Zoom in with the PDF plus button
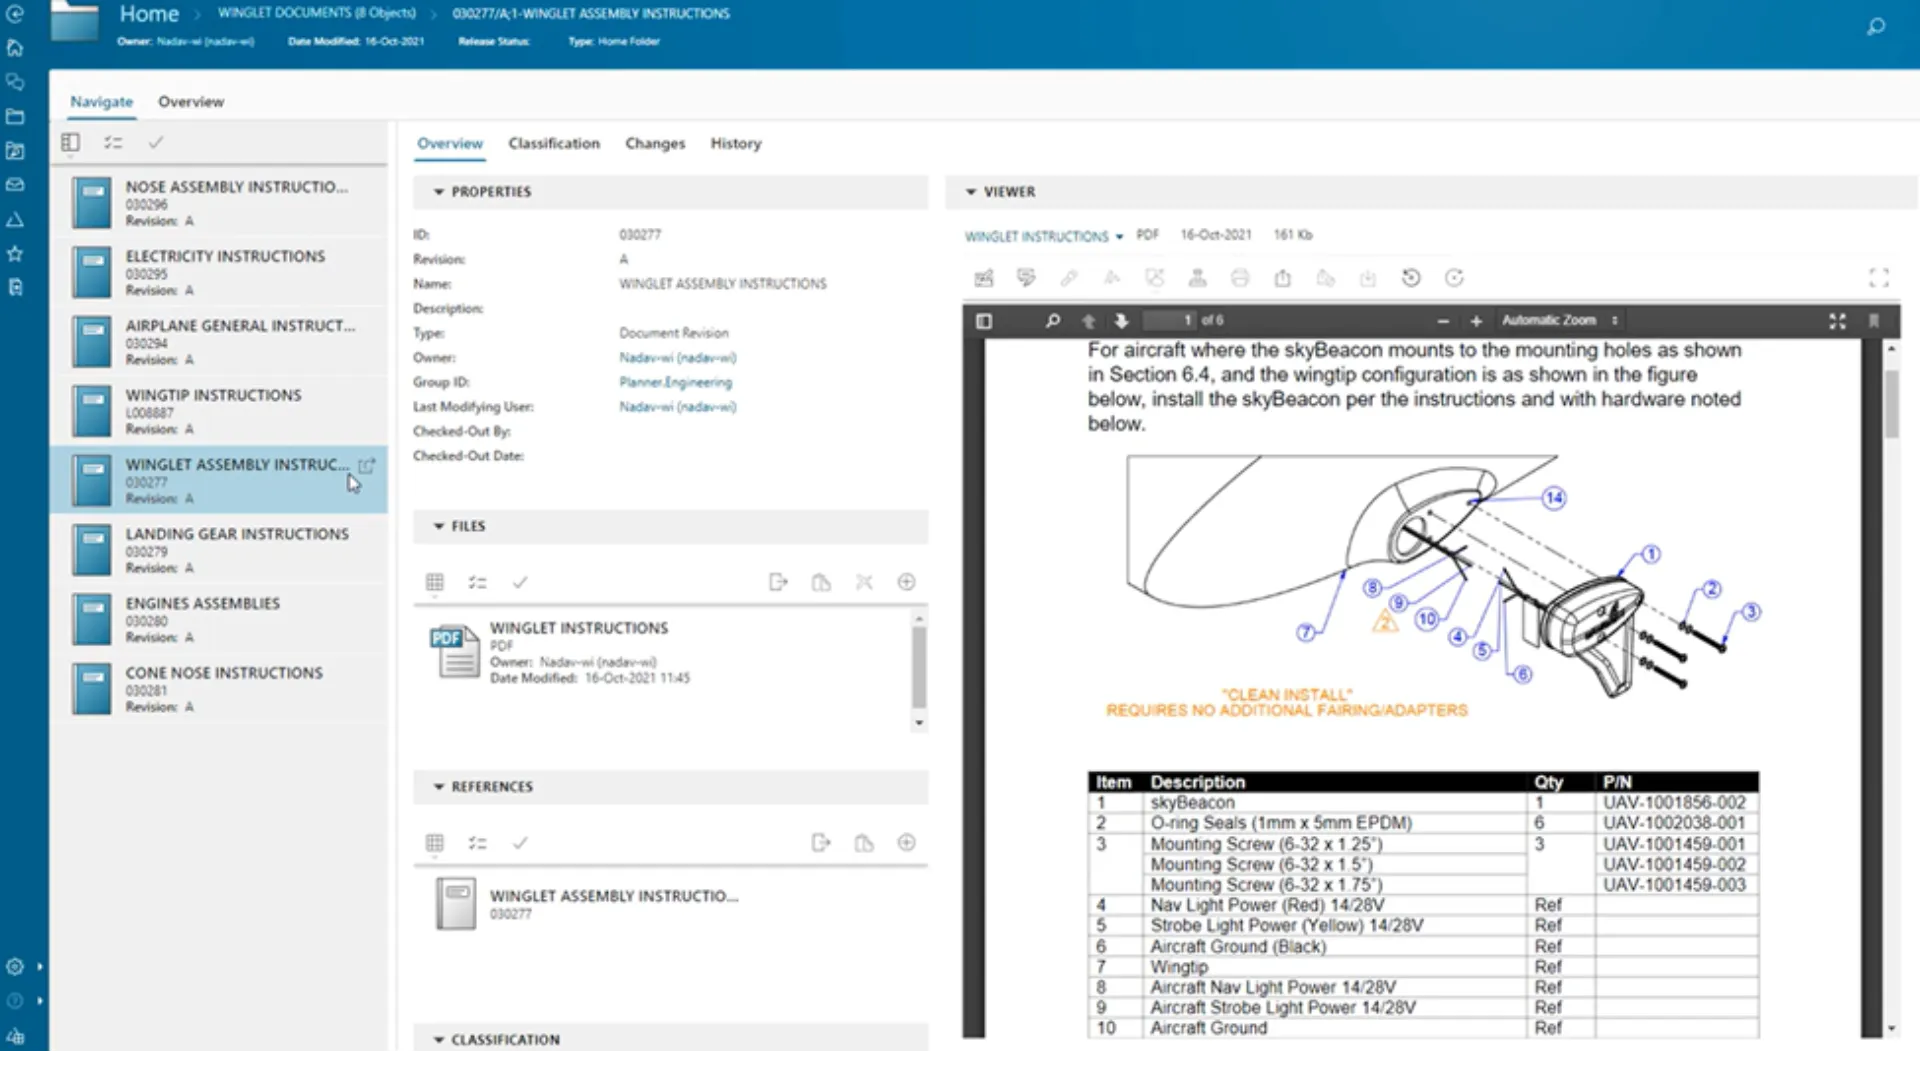Screen dimensions: 1920x1080 tap(1476, 321)
